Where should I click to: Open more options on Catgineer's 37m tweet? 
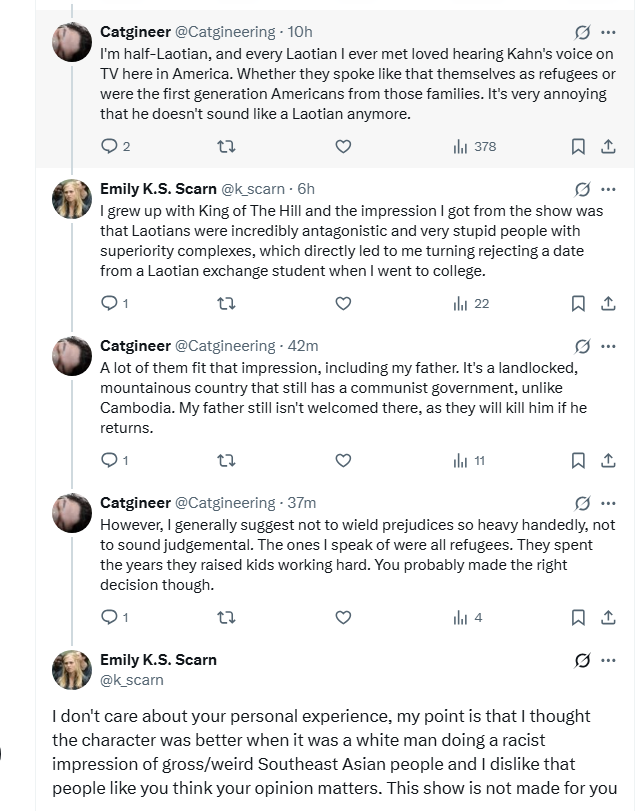[609, 503]
